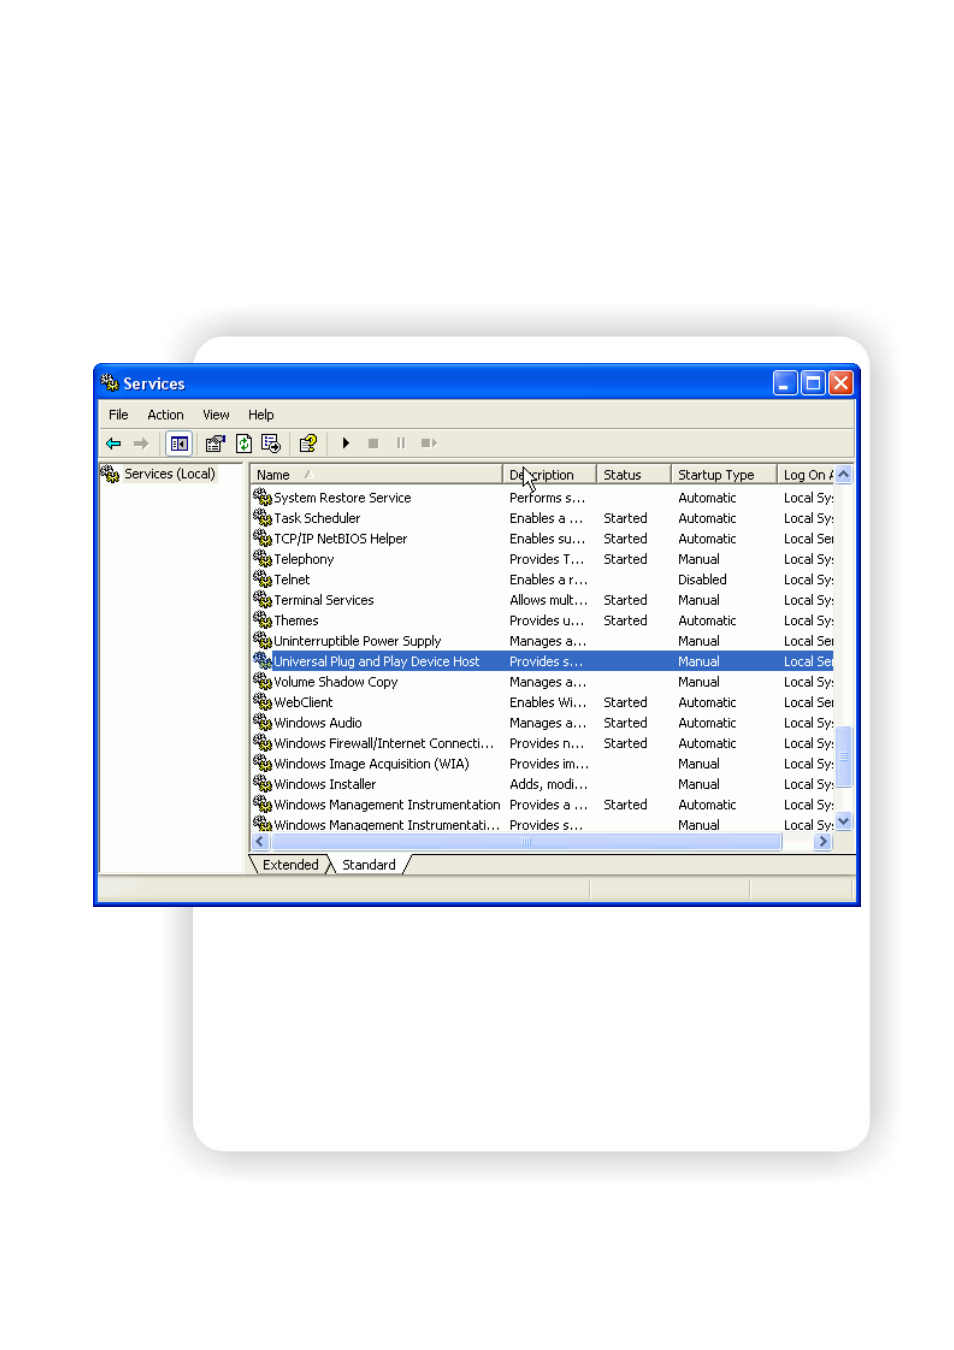Screen dimensions: 954x1350
Task: Sort by the Name column header
Action: 376,474
